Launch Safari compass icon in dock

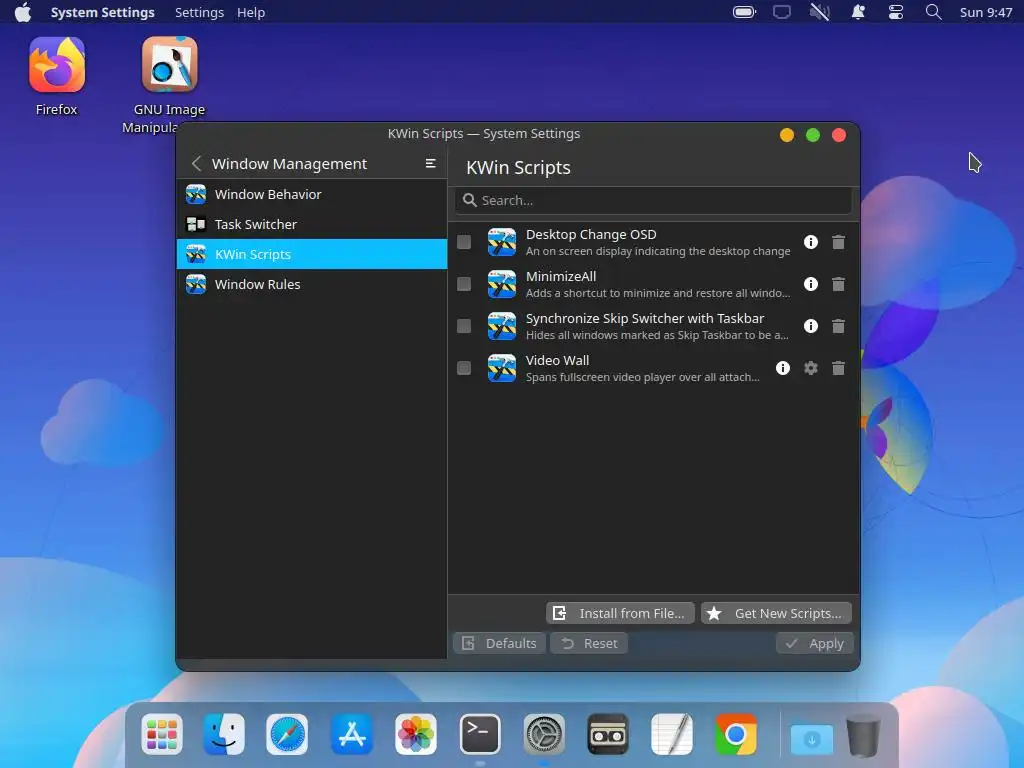pos(287,735)
